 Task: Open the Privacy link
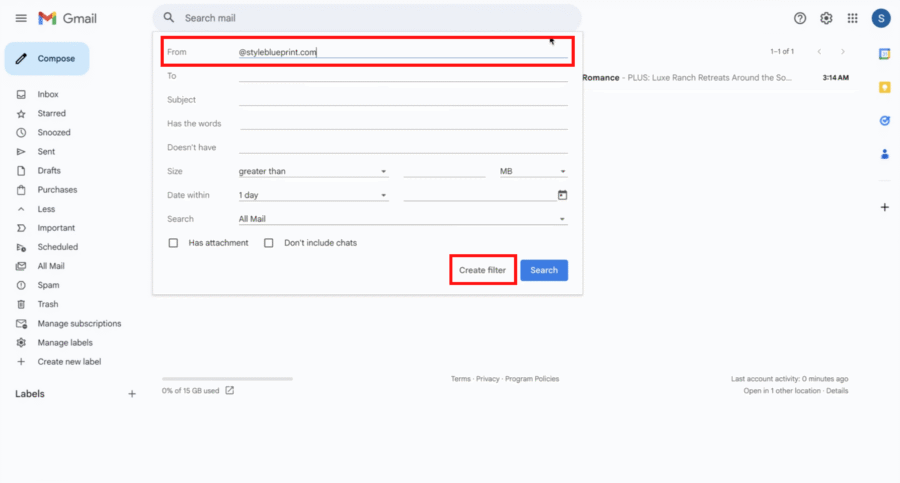tap(487, 379)
